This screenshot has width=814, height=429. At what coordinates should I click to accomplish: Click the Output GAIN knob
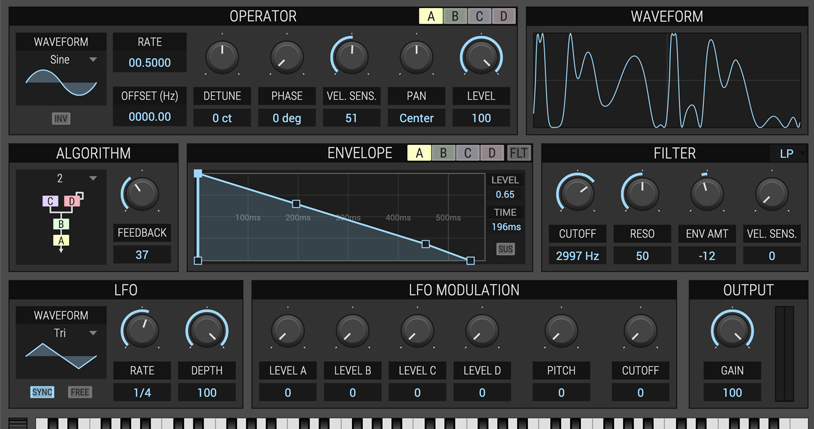click(x=732, y=330)
